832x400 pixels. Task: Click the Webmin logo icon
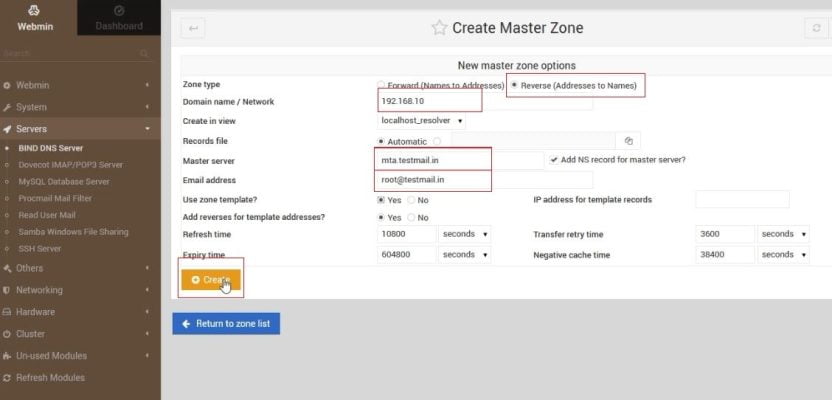[x=33, y=10]
